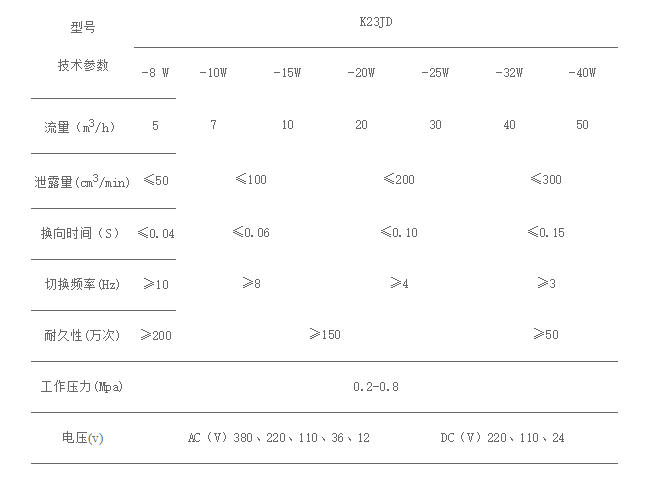Image resolution: width=670 pixels, height=496 pixels.
Task: Select the -32W column header
Action: (509, 73)
